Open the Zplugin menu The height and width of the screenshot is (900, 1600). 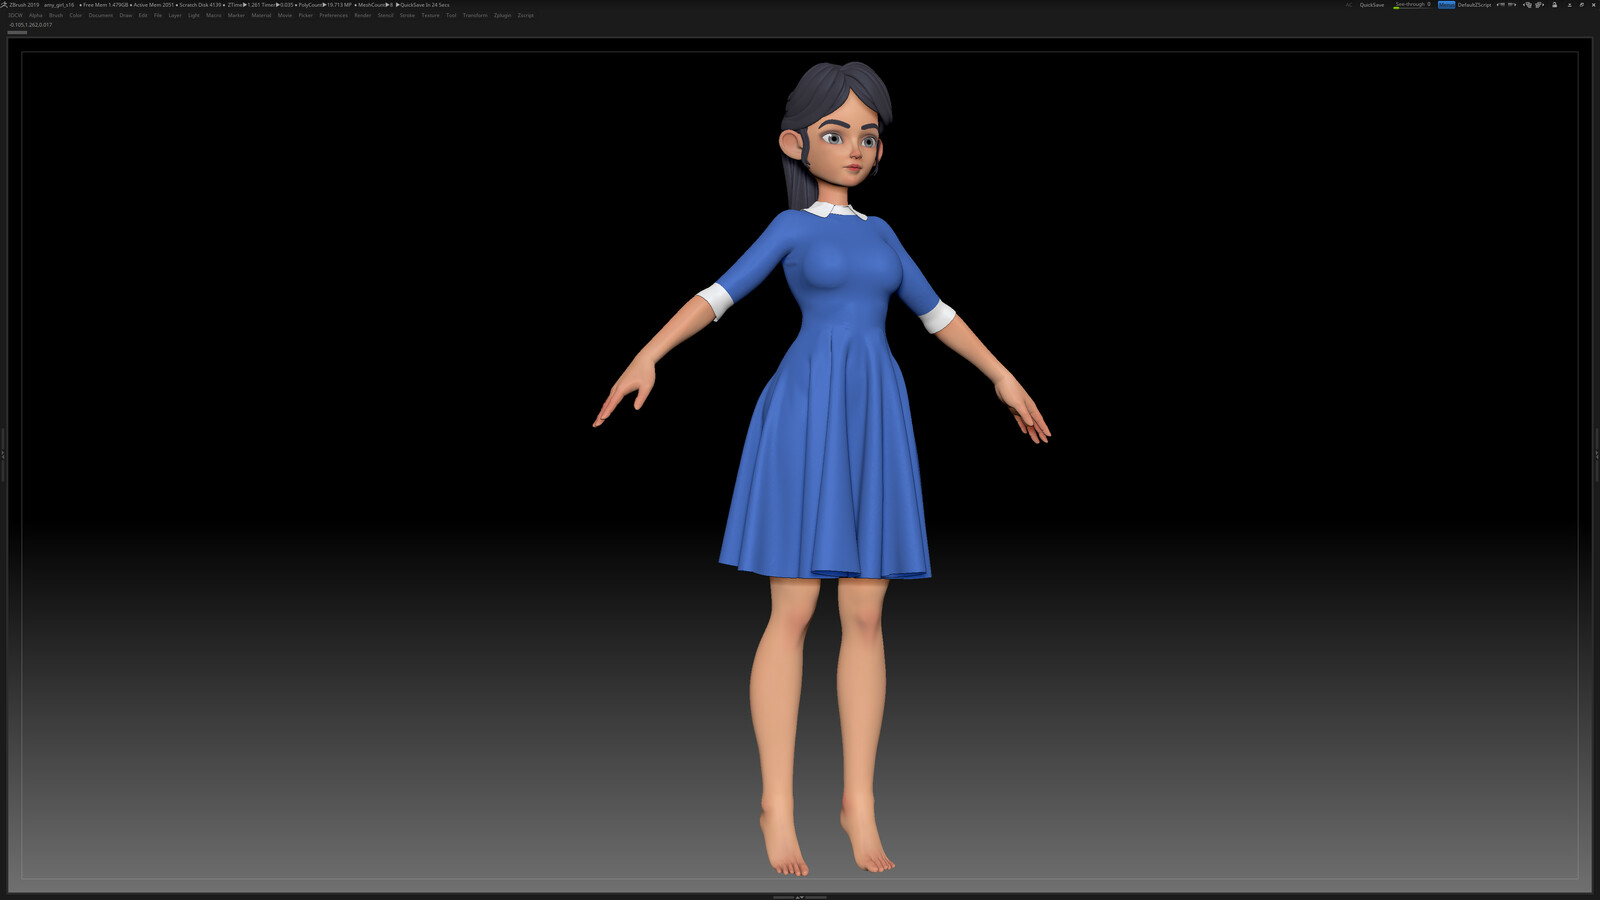click(x=503, y=15)
